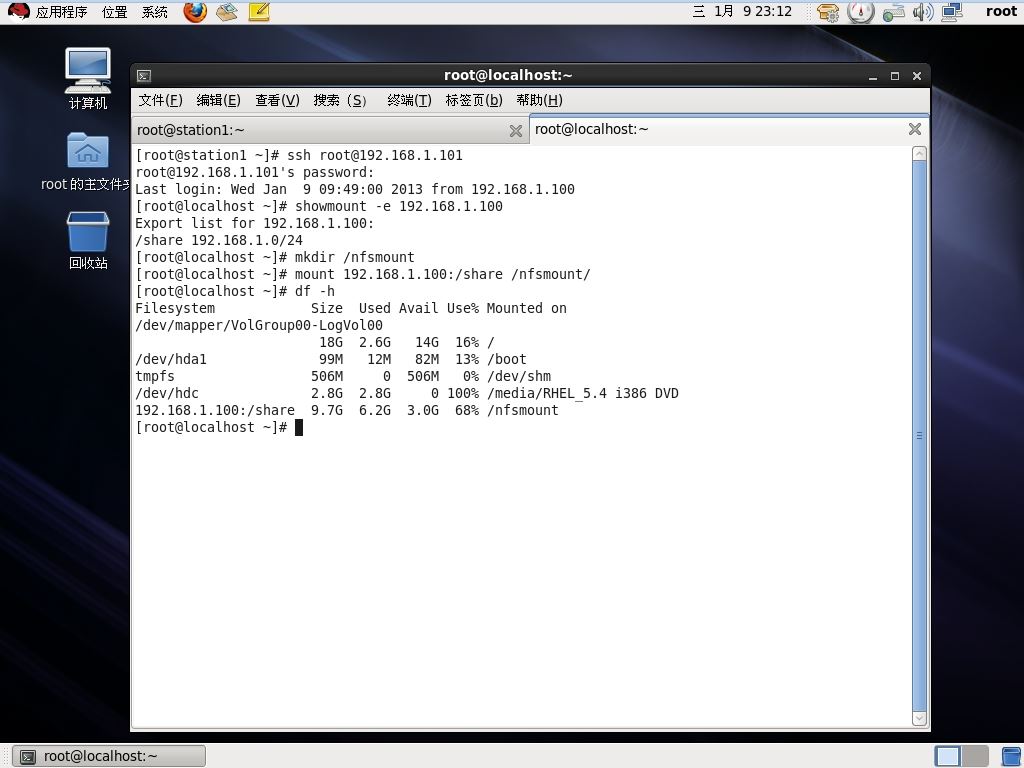Click the '/dev/hda1' filesystem row
This screenshot has height=768, width=1024.
click(x=330, y=359)
